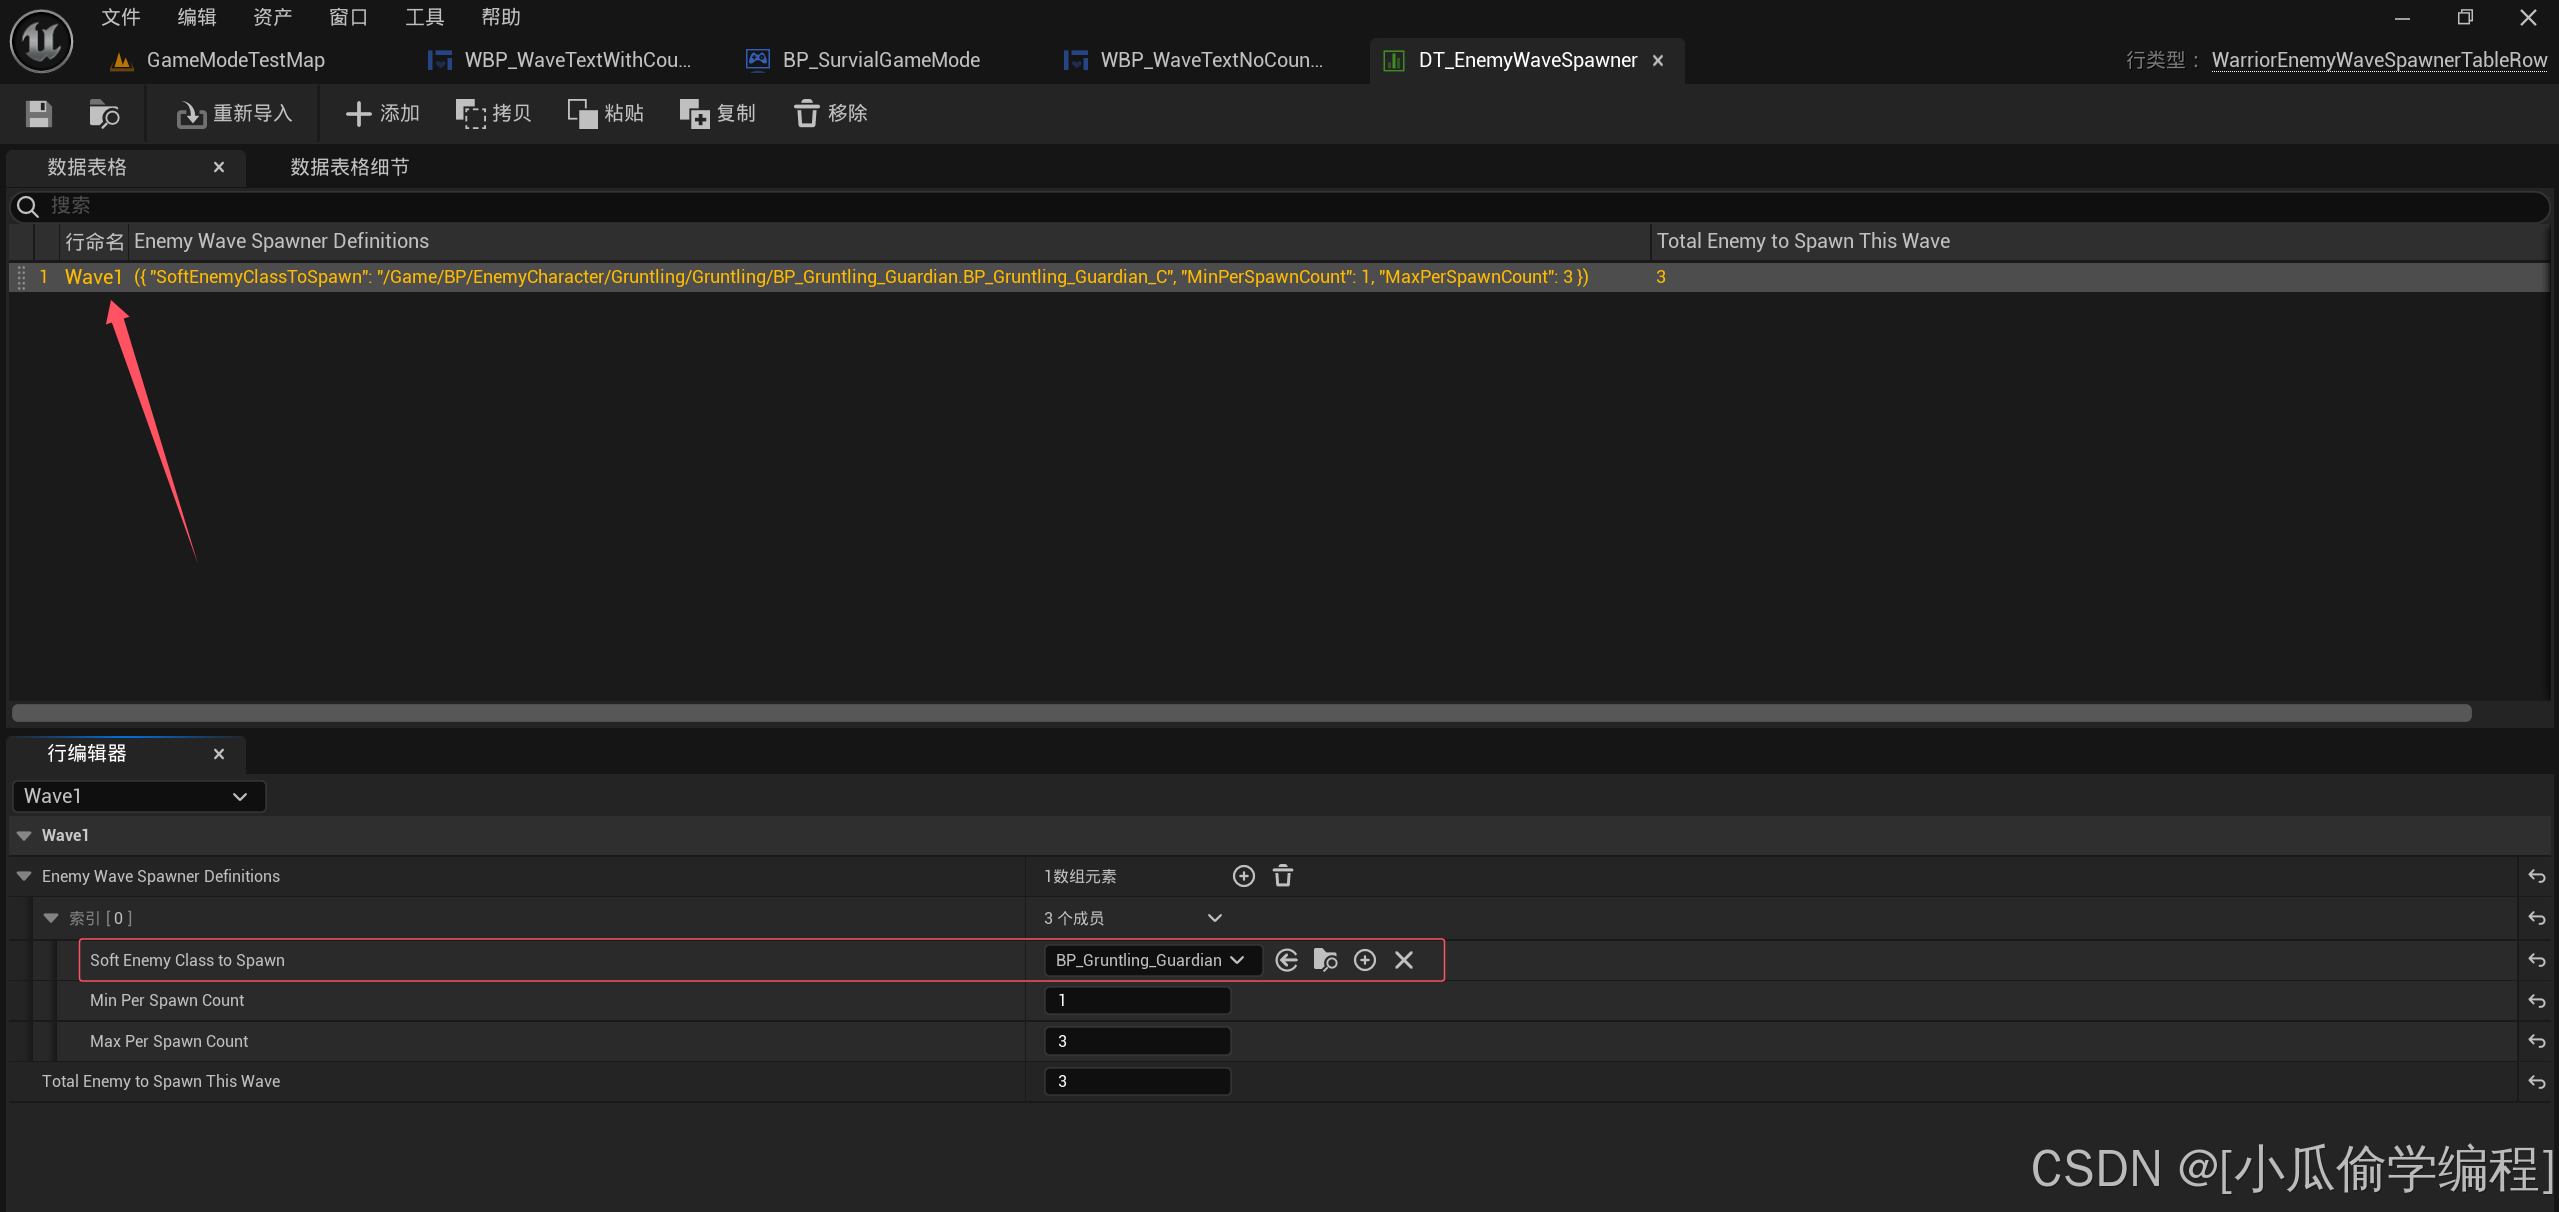Click the Browse to asset toolbar icon
The width and height of the screenshot is (2559, 1212).
pos(104,113)
